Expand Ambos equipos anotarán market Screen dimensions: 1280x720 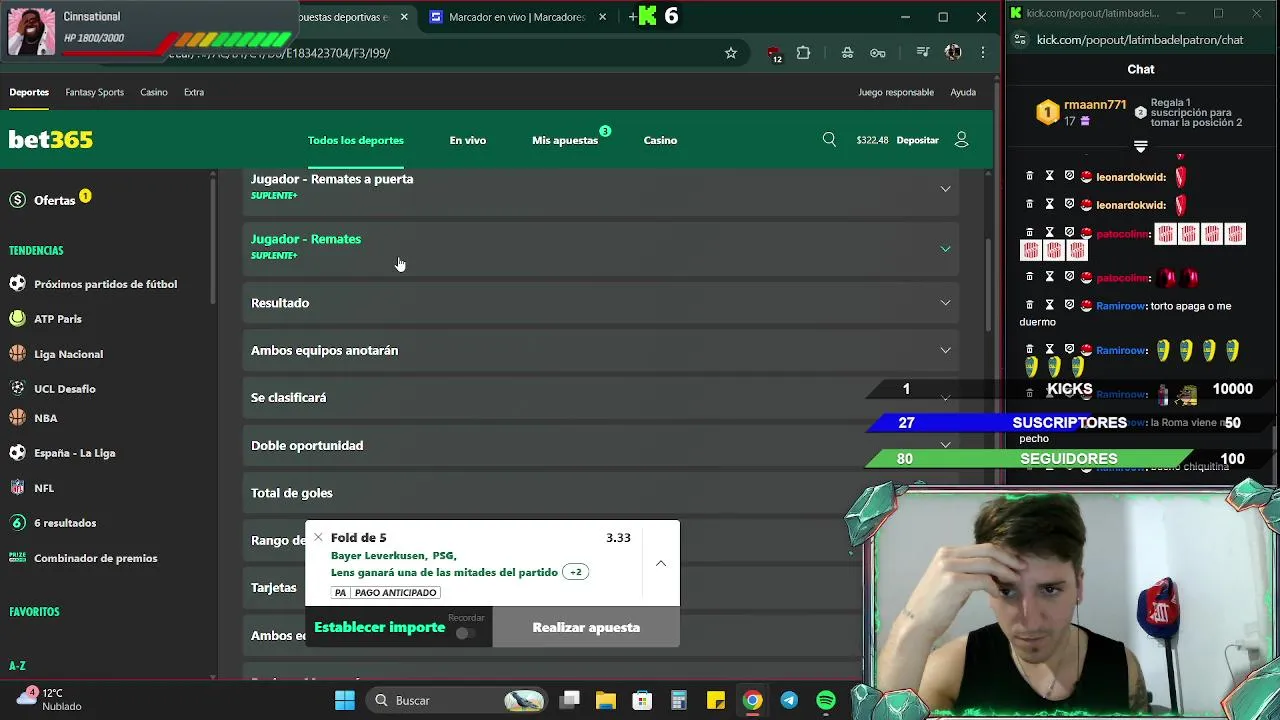click(x=601, y=350)
